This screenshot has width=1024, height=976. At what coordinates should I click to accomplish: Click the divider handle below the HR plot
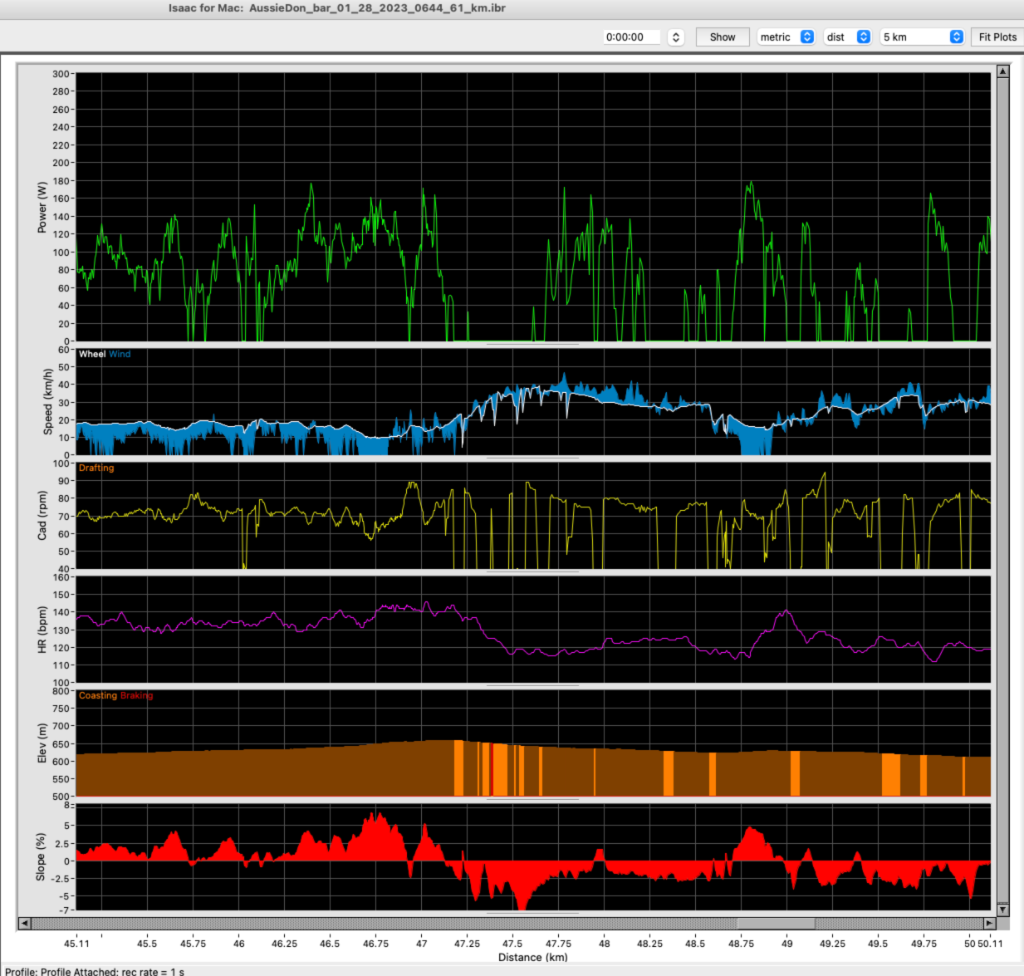532,686
